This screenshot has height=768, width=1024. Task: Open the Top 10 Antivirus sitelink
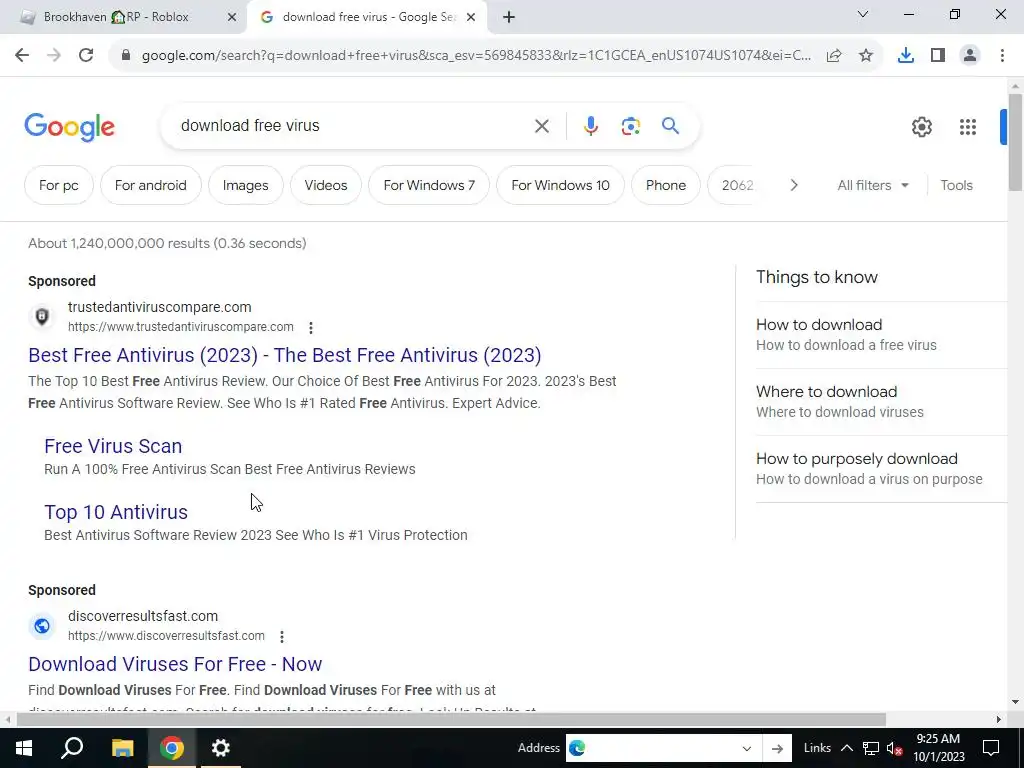(116, 512)
